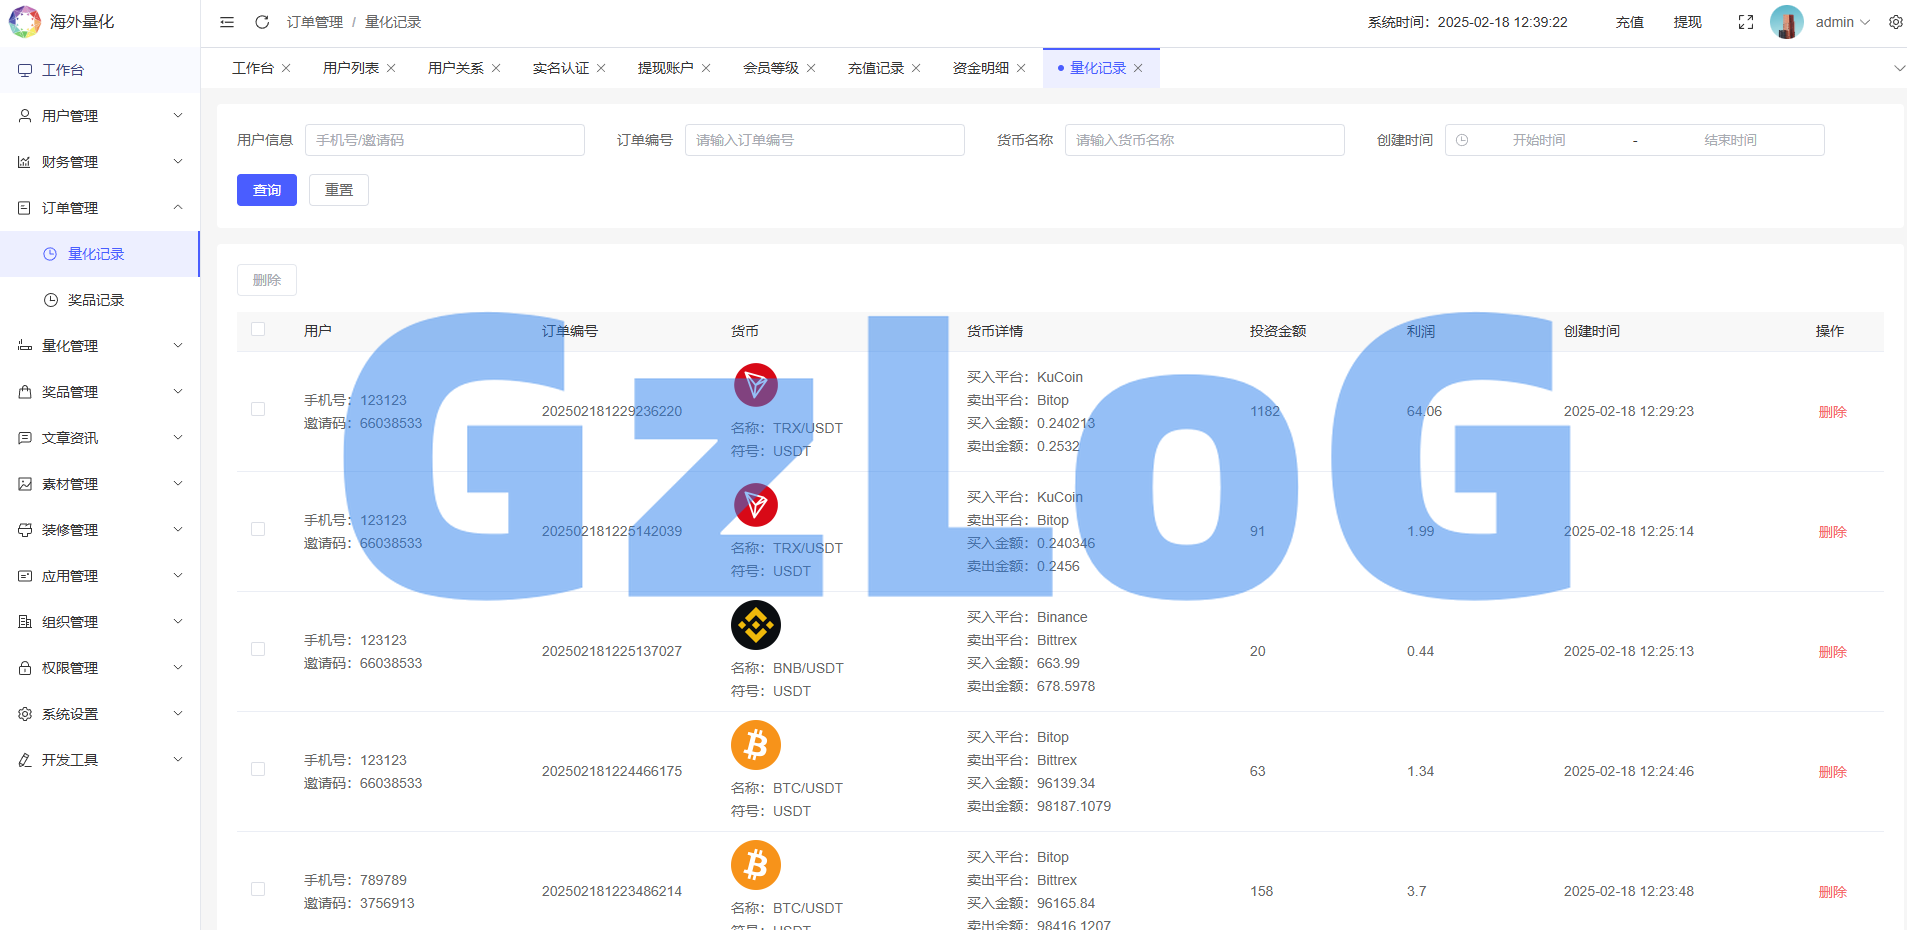Collapse the 订单管理 sidebar menu
The height and width of the screenshot is (930, 1907).
pos(100,208)
